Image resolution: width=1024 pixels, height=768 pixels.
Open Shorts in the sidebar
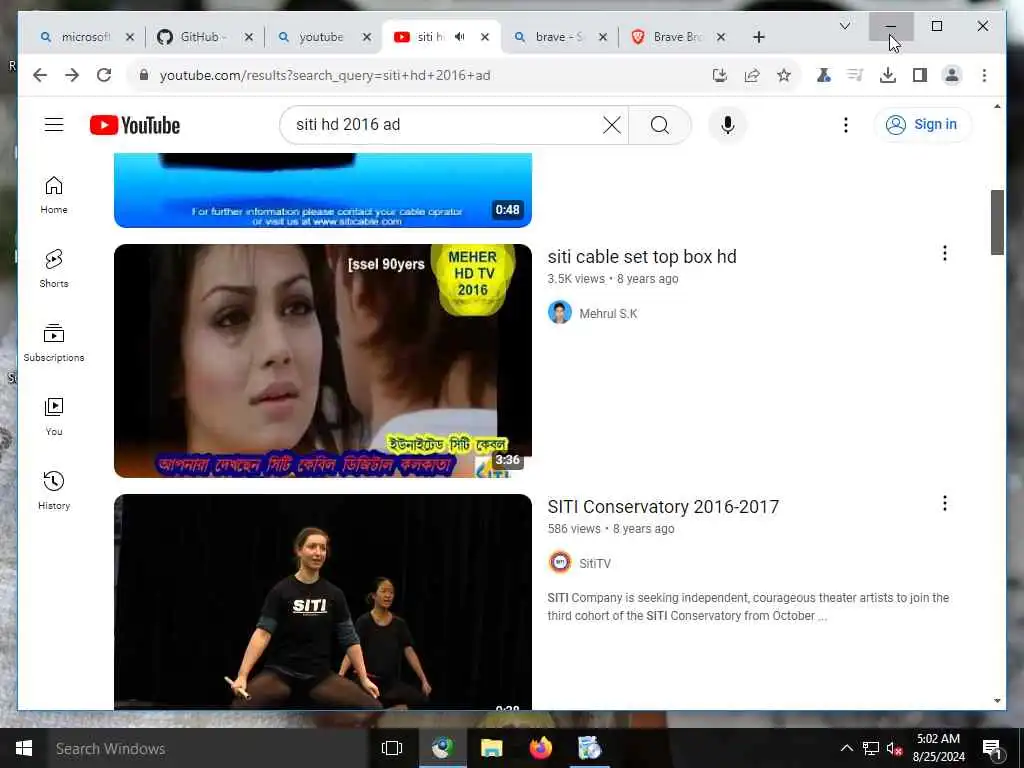[x=54, y=268]
